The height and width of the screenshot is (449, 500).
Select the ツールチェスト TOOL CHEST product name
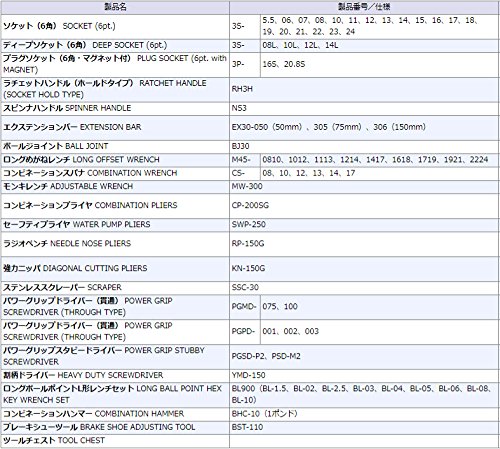115,441
